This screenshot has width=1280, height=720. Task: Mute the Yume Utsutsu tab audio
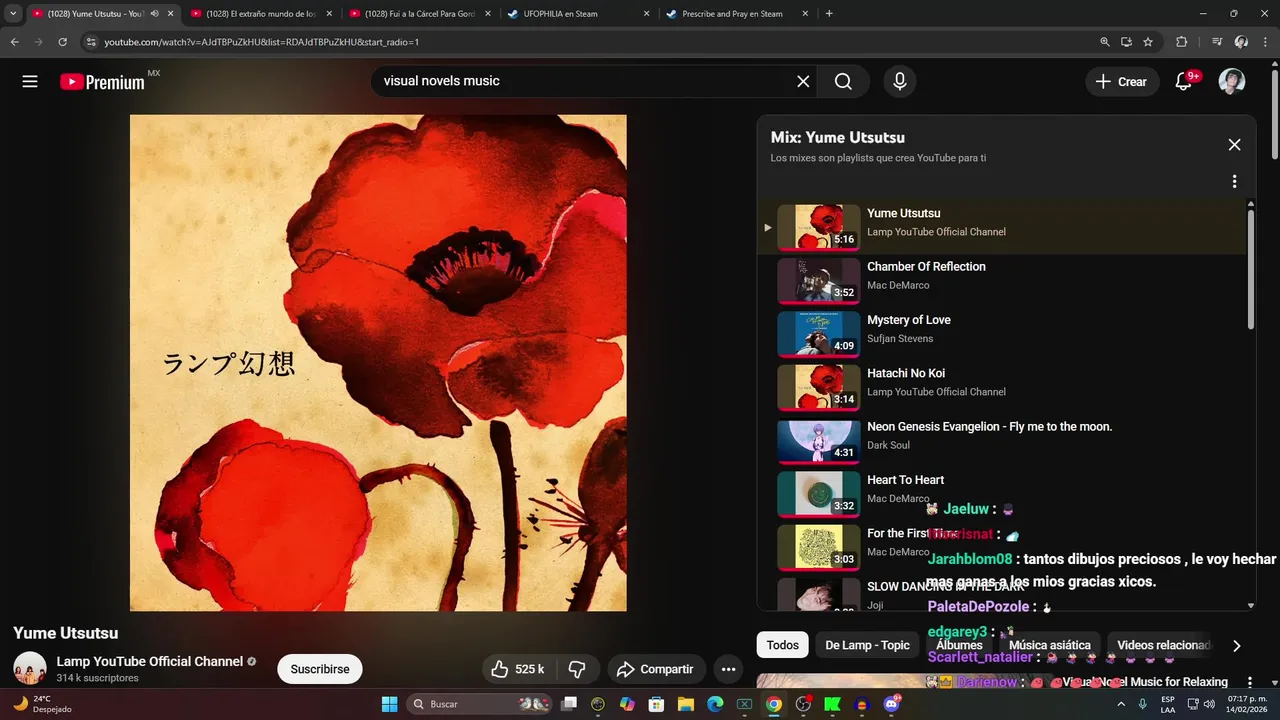tap(155, 14)
